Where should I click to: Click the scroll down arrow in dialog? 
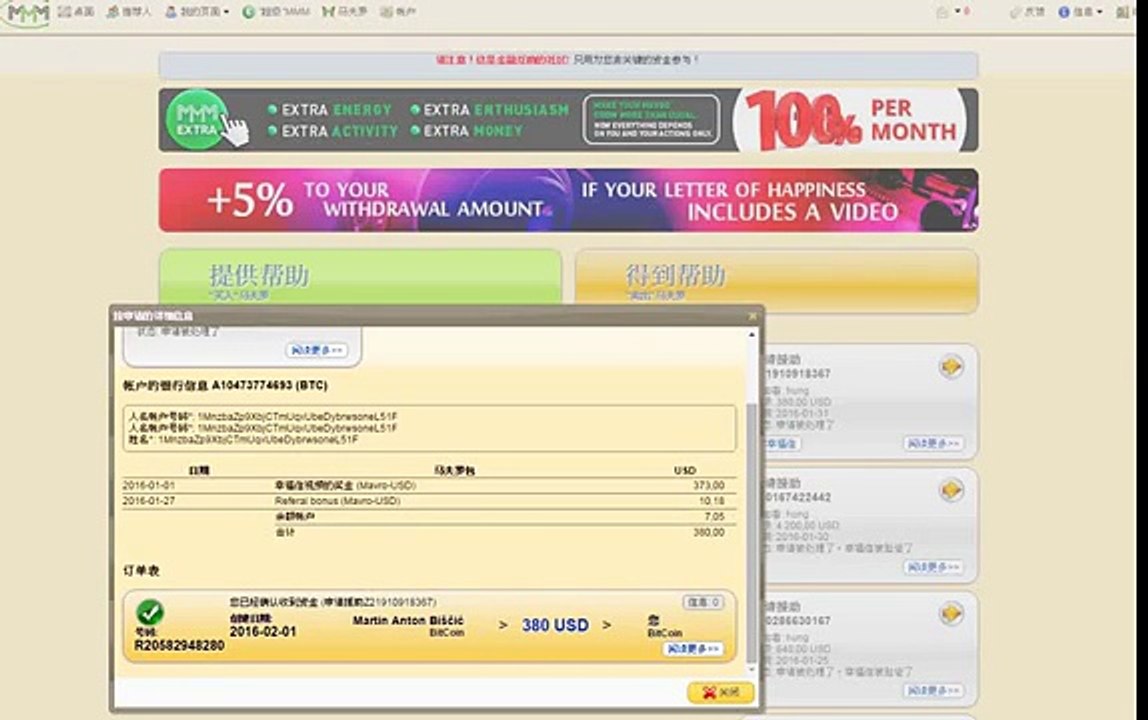tap(751, 669)
